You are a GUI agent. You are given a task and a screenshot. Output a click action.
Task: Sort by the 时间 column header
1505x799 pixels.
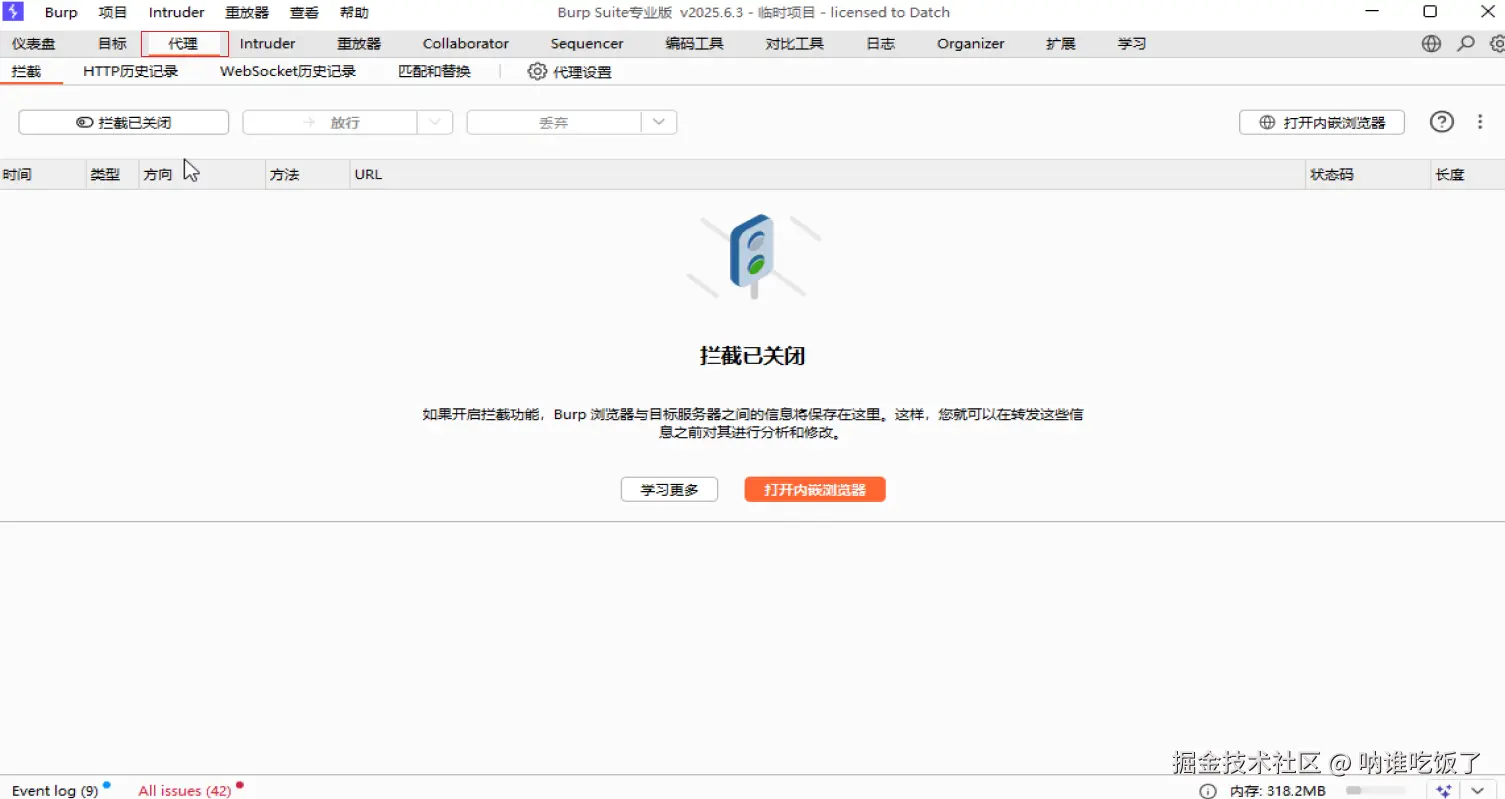(43, 174)
